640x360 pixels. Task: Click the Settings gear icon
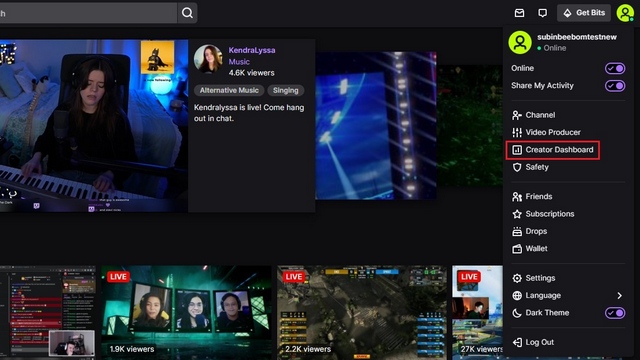pyautogui.click(x=517, y=278)
